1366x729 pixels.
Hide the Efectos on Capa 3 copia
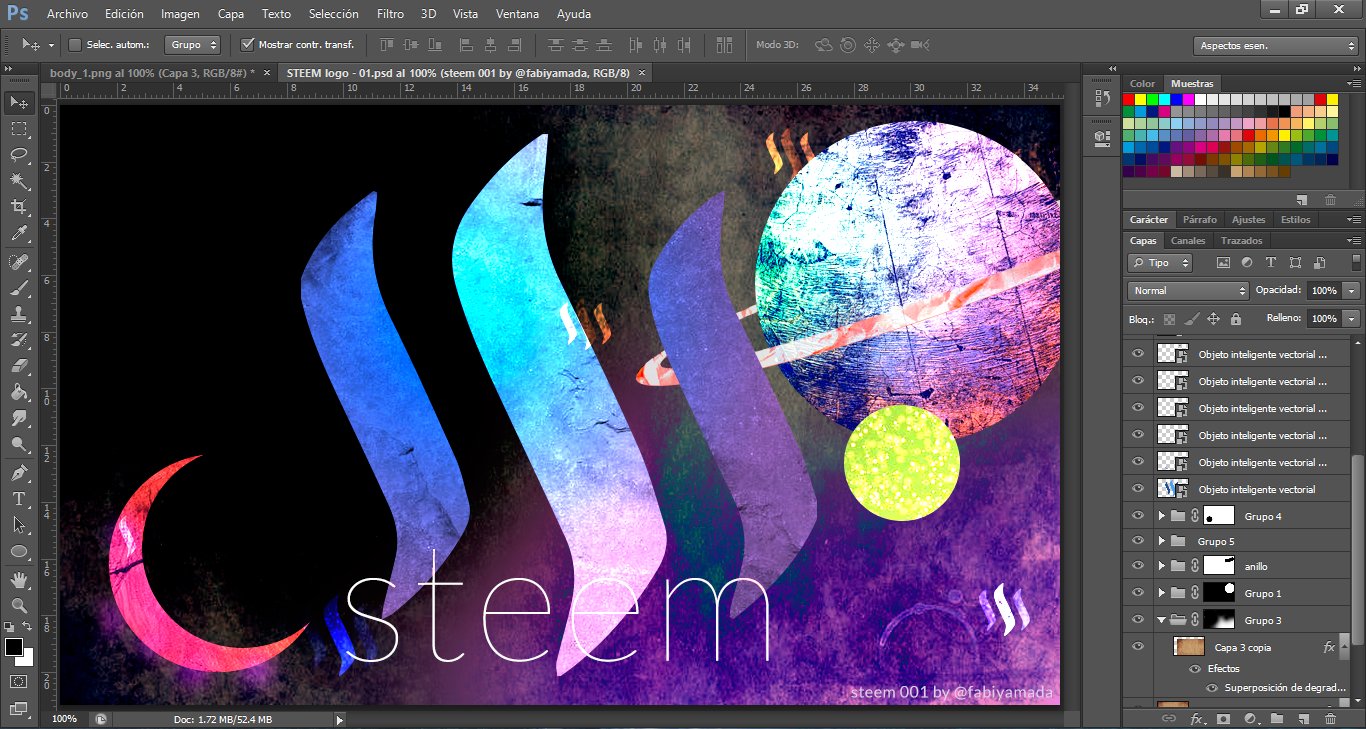click(x=1196, y=669)
